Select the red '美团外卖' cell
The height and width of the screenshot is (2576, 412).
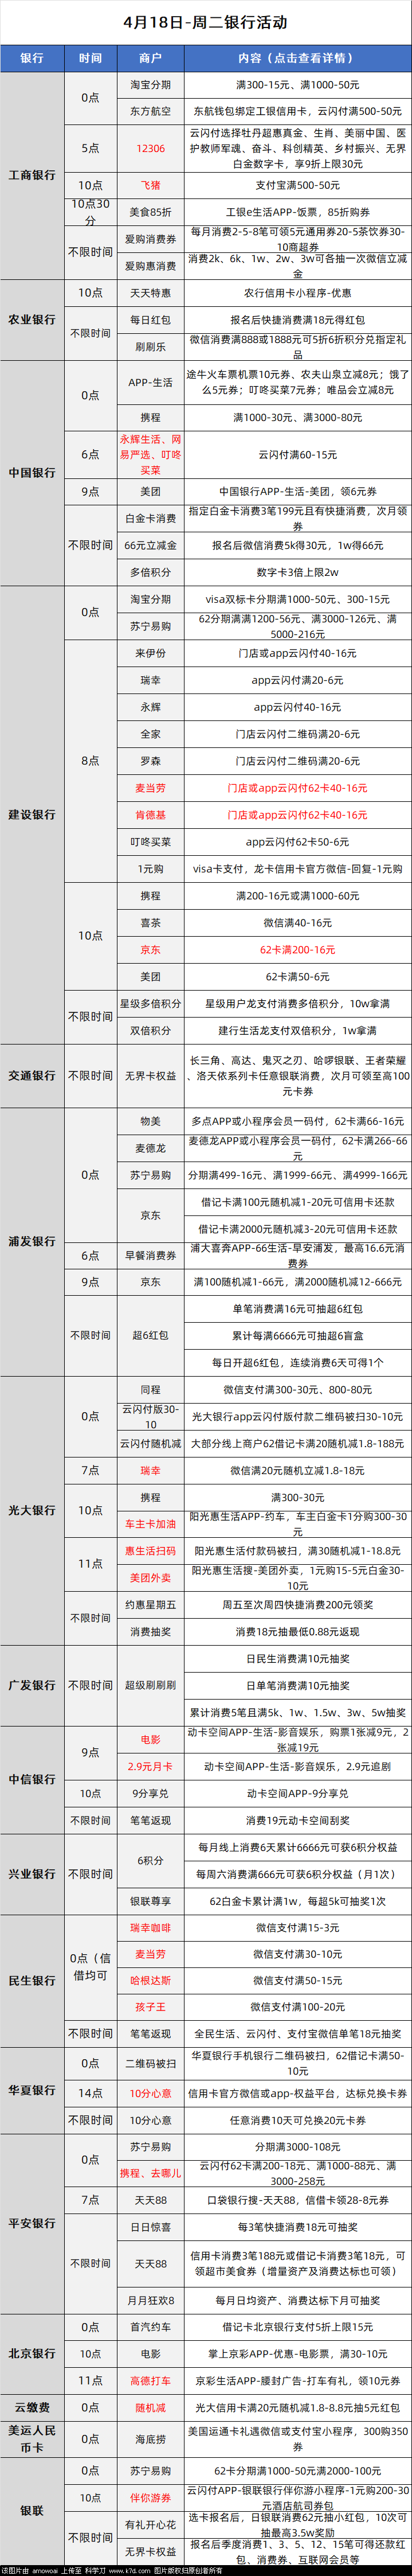click(150, 1577)
